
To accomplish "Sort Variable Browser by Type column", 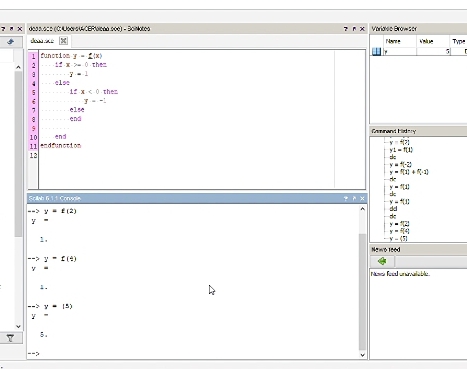I will (x=459, y=41).
